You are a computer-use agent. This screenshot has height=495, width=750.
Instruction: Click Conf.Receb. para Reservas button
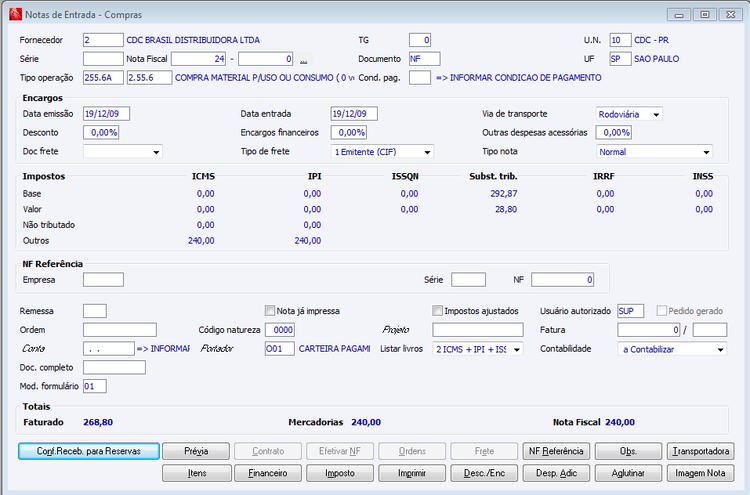pos(89,451)
